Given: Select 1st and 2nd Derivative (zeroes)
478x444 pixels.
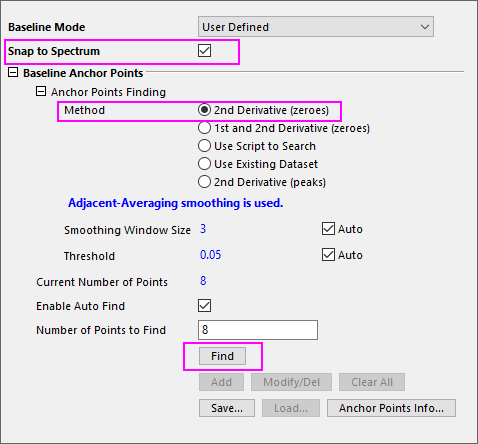Looking at the screenshot, I should [204, 128].
